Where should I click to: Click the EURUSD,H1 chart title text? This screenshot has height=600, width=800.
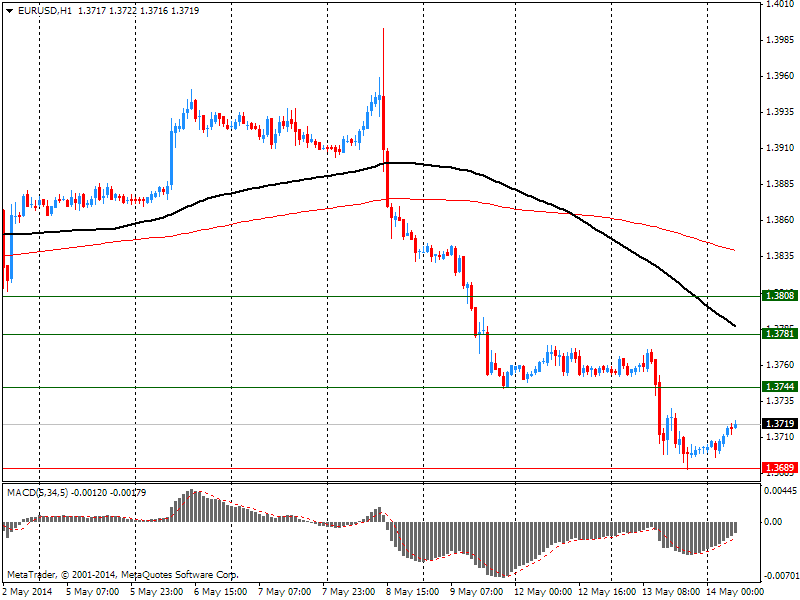45,11
